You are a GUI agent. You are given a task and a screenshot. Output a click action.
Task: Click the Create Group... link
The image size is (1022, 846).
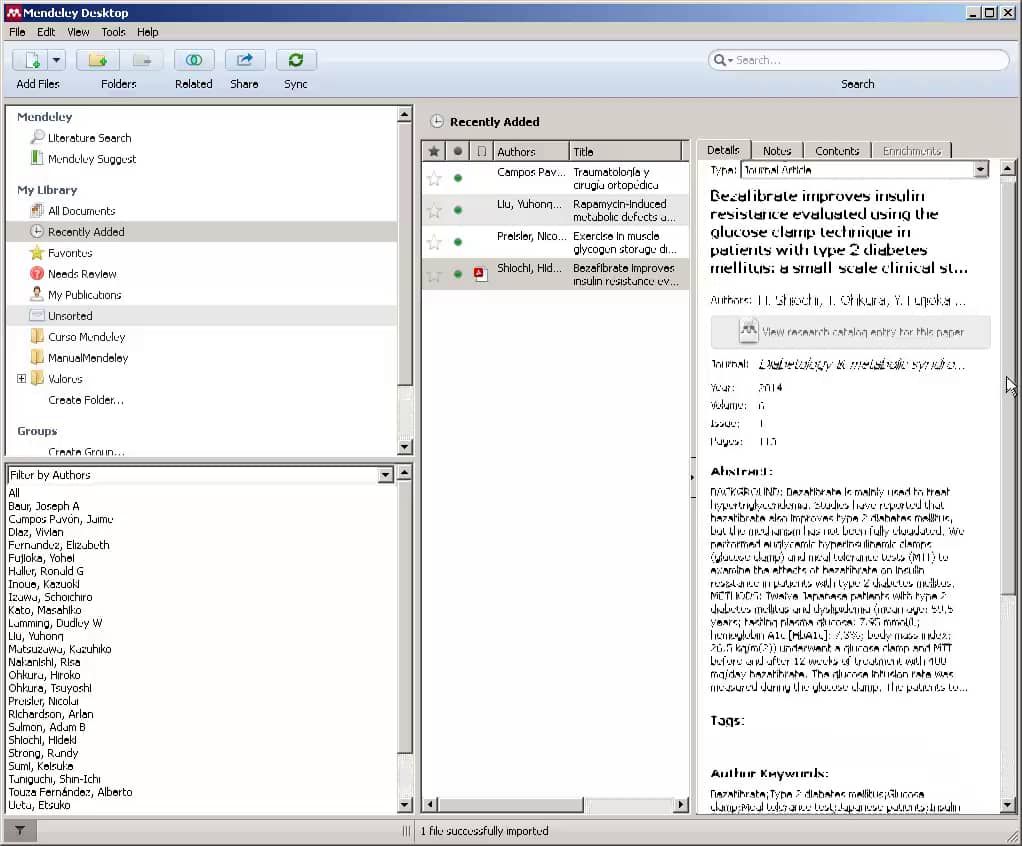coord(86,451)
